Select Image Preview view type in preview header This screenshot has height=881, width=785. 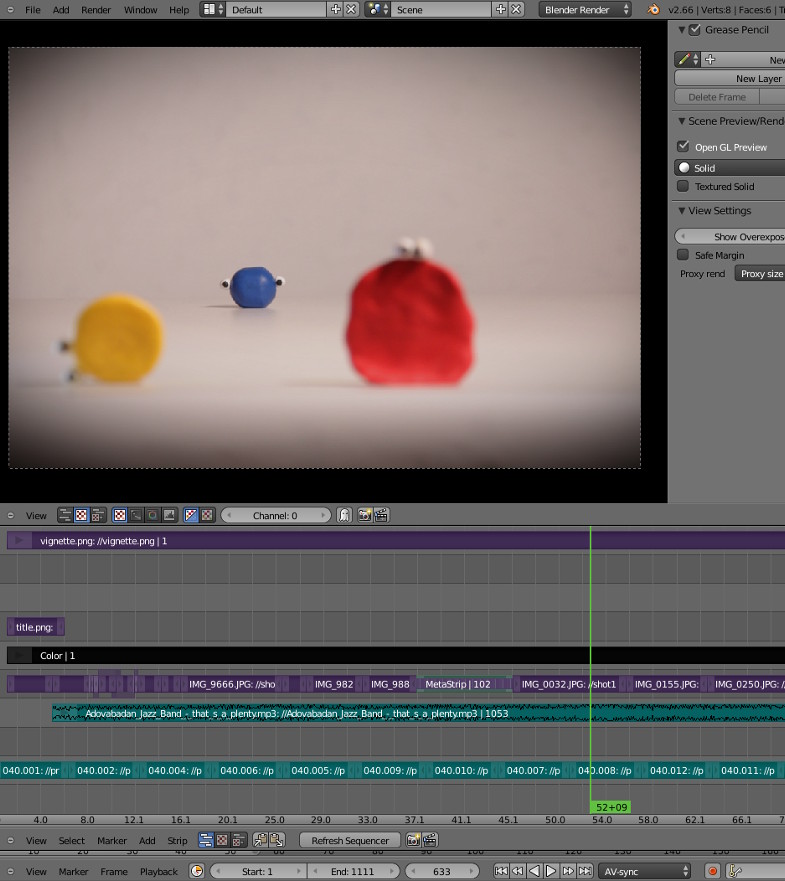point(81,515)
